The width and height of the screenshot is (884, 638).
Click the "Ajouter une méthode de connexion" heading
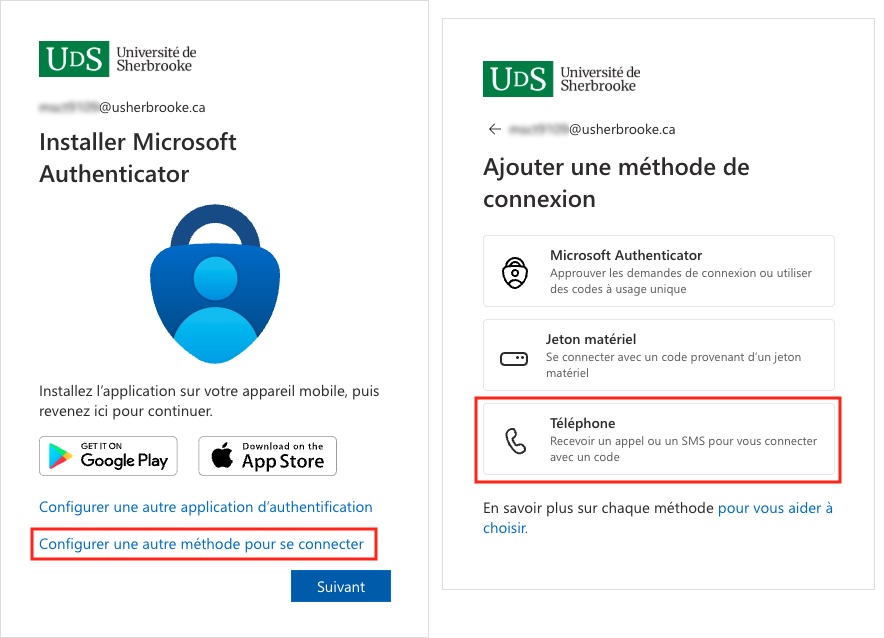pos(616,182)
